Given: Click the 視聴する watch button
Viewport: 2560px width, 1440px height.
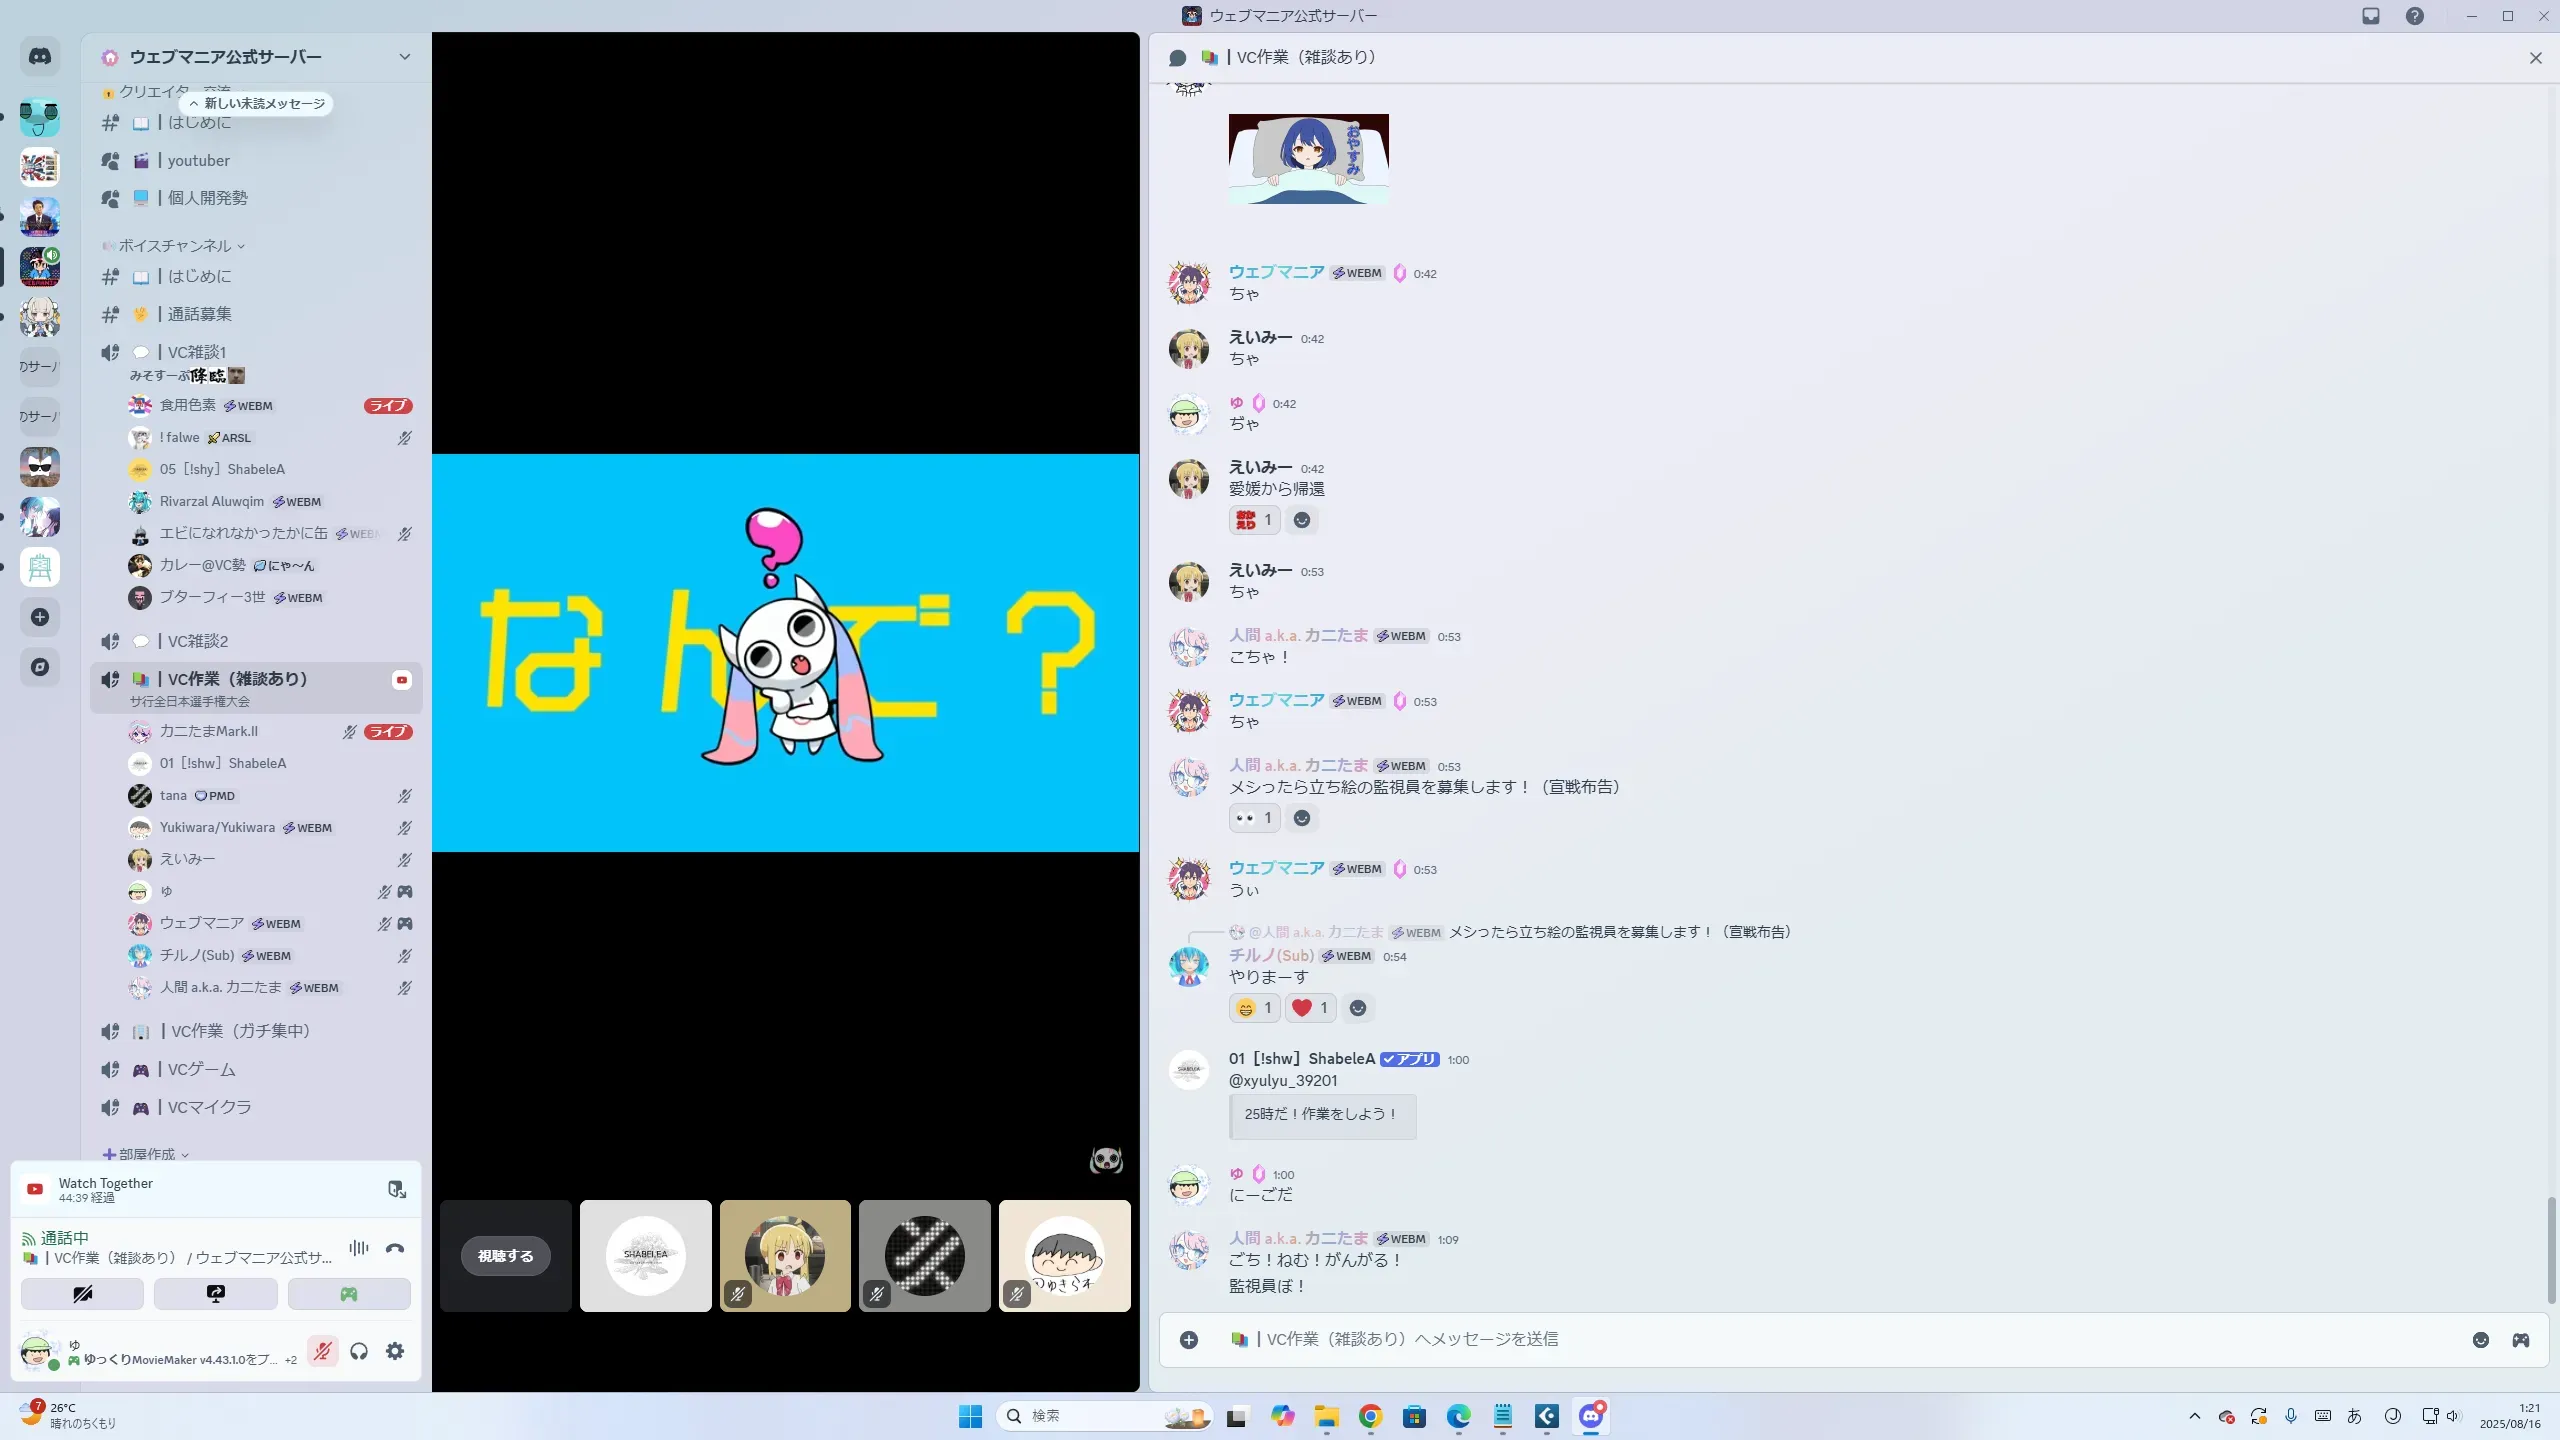Looking at the screenshot, I should pyautogui.click(x=505, y=1256).
